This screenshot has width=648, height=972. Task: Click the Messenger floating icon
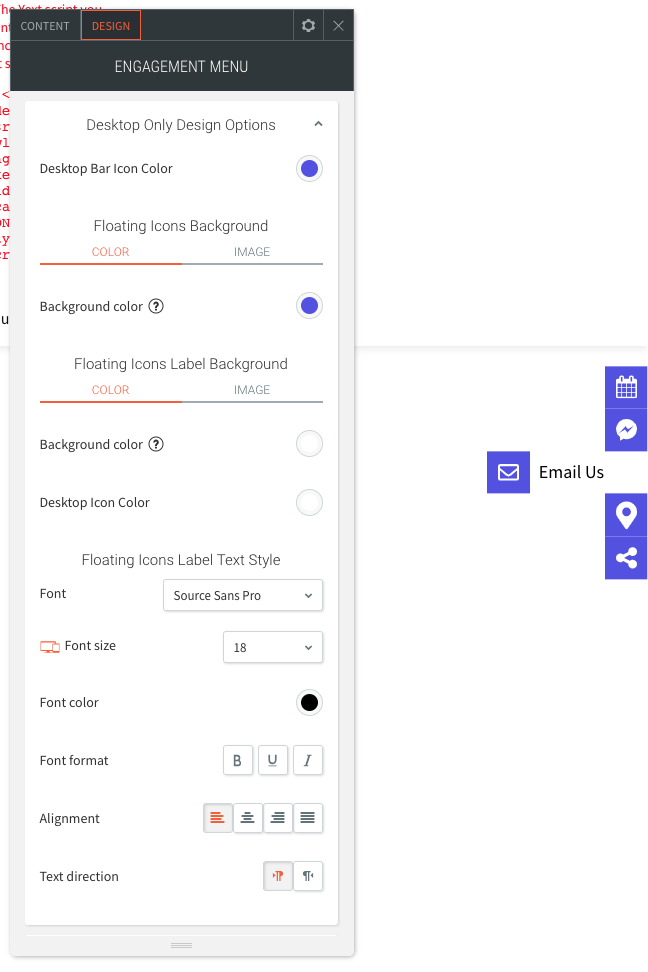[x=626, y=430]
